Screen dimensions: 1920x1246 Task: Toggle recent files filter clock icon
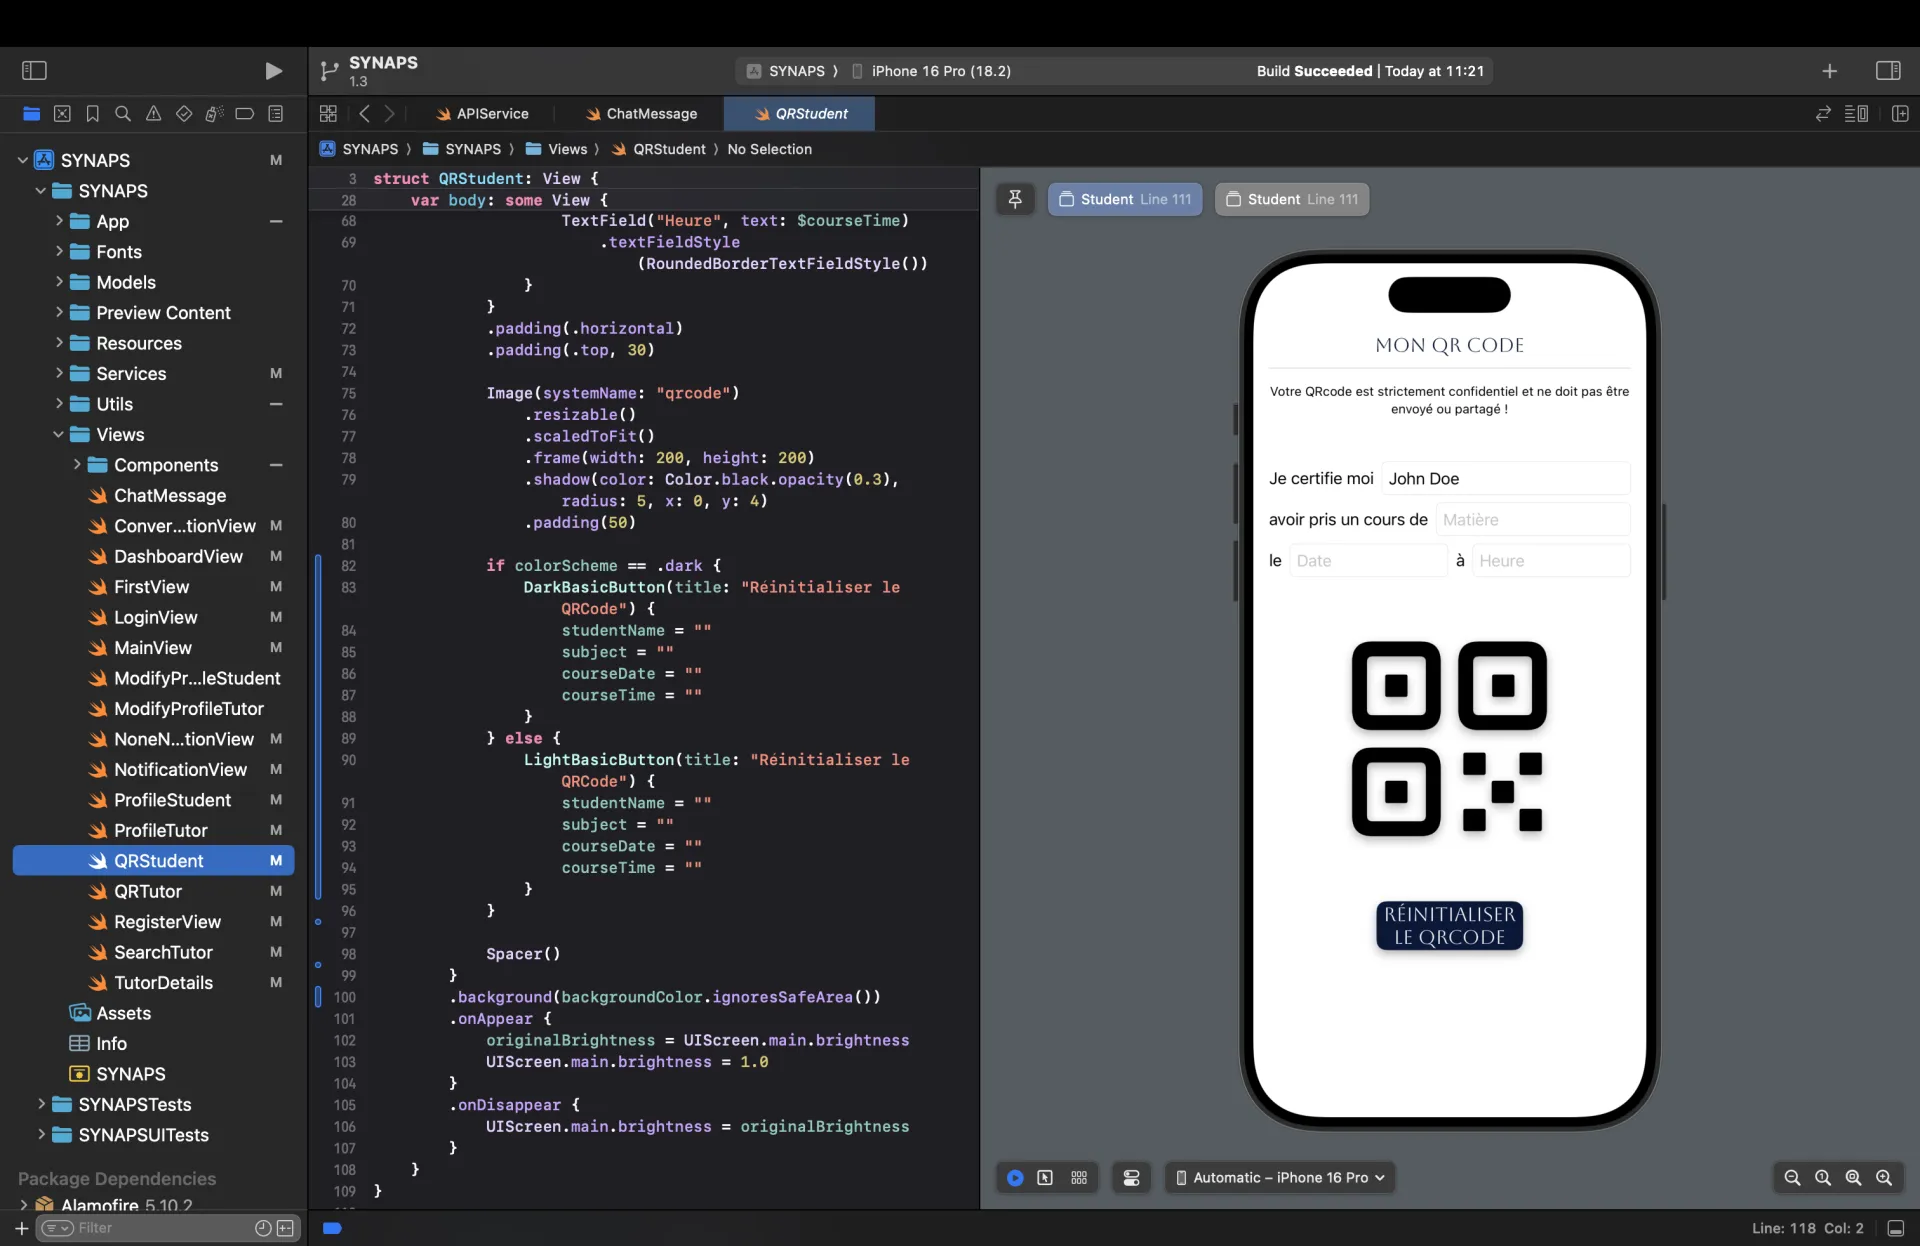pos(263,1228)
